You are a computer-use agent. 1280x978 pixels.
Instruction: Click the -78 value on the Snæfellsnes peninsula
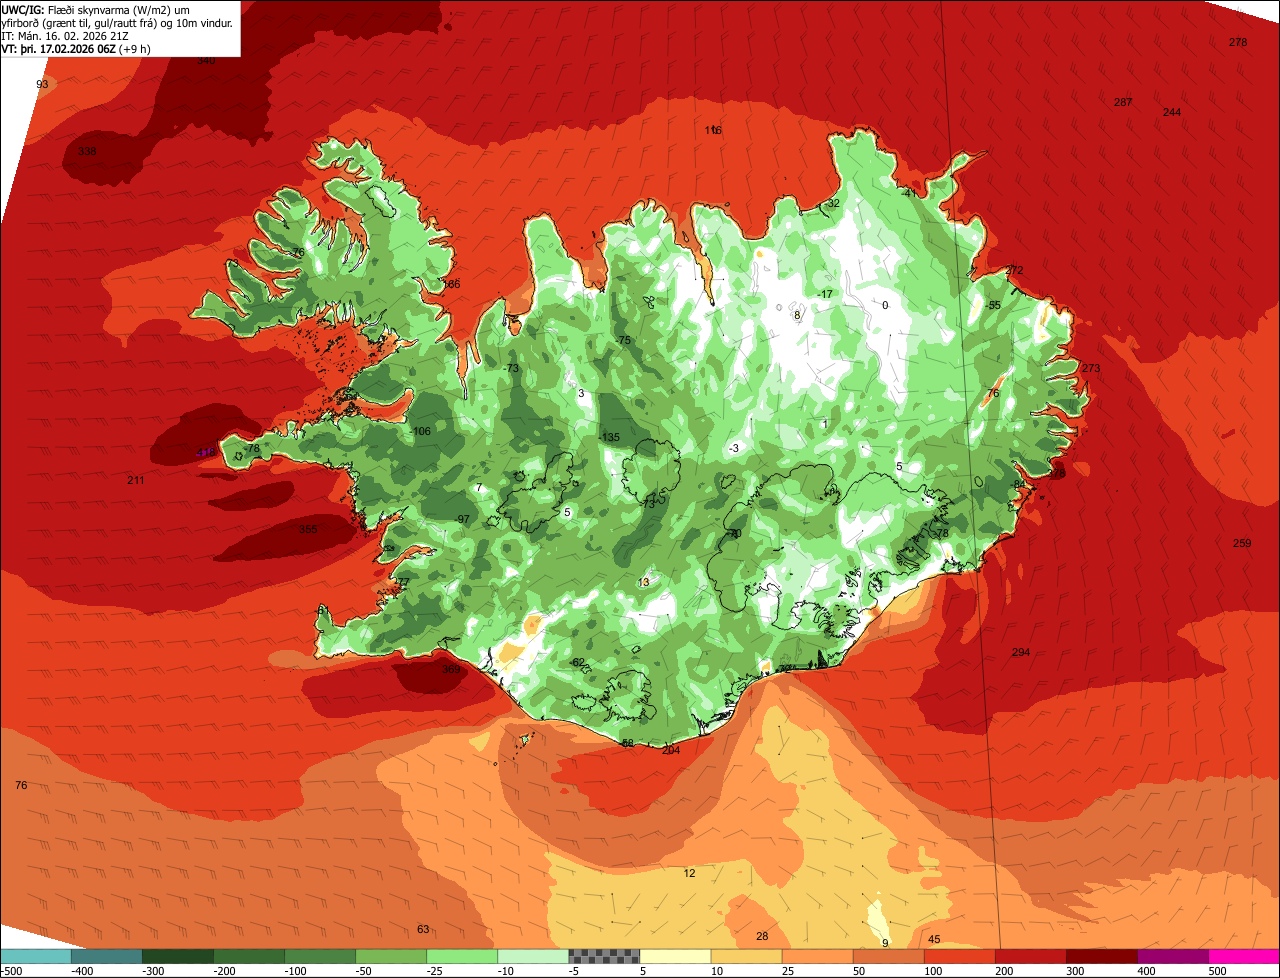pos(253,449)
